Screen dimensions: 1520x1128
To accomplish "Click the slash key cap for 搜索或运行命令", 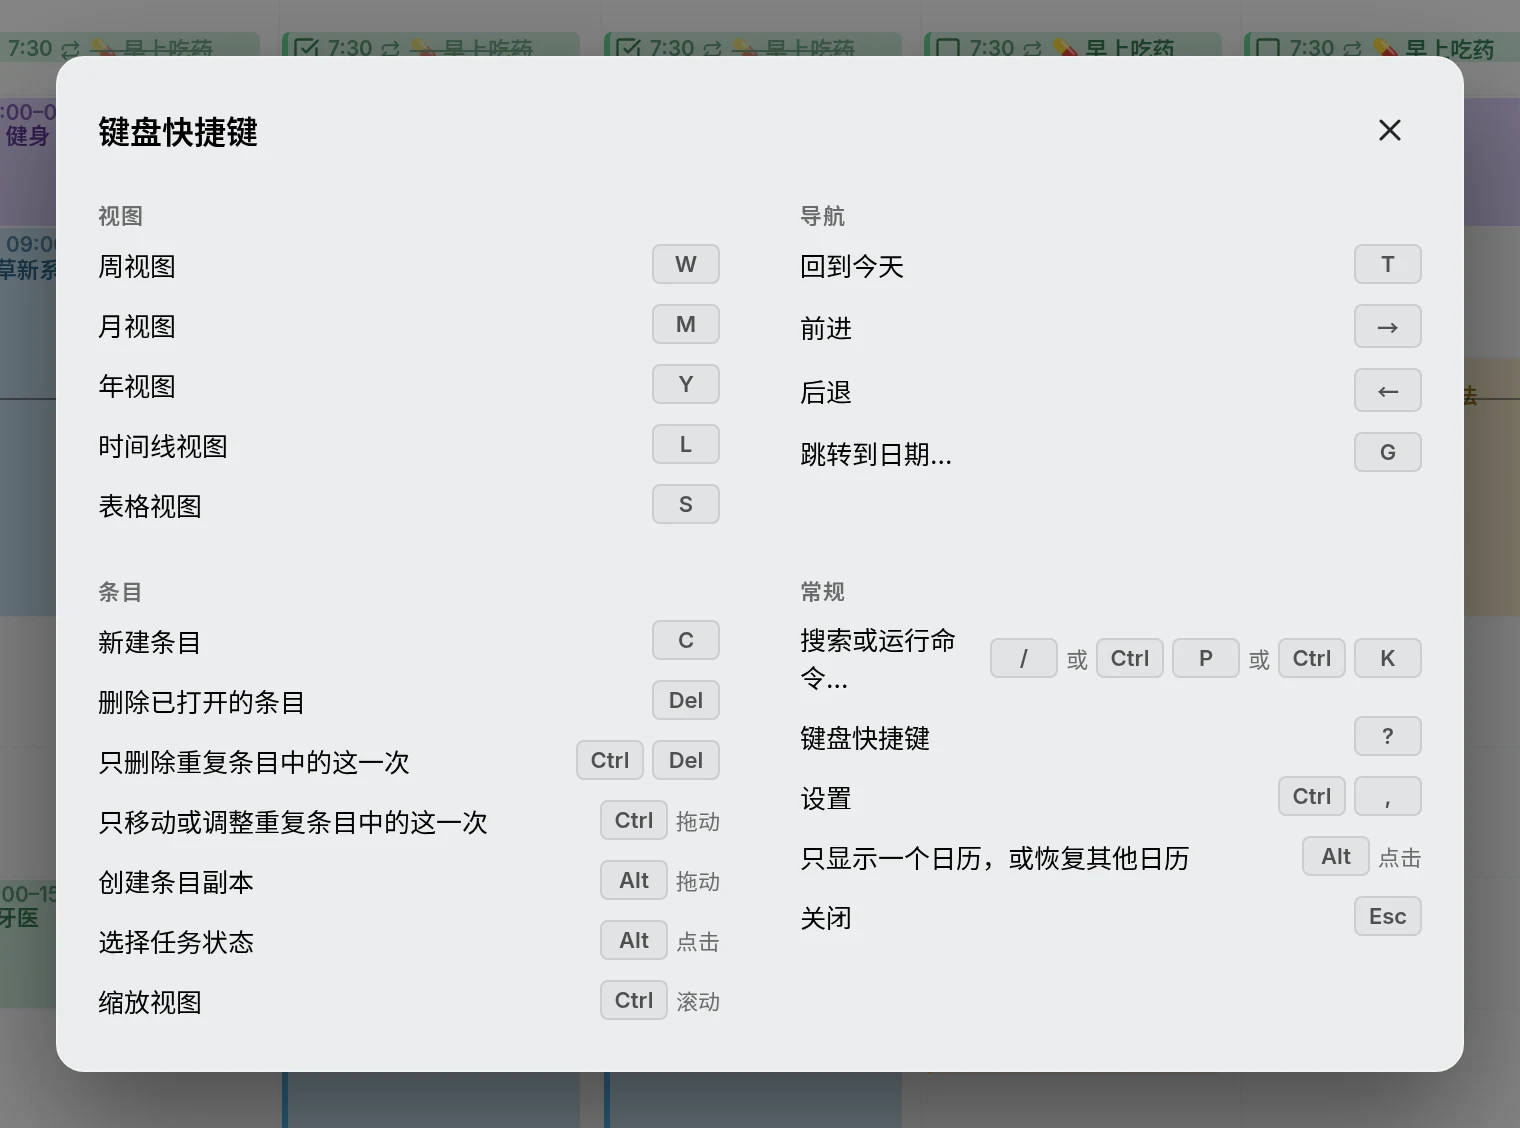I will point(1024,659).
